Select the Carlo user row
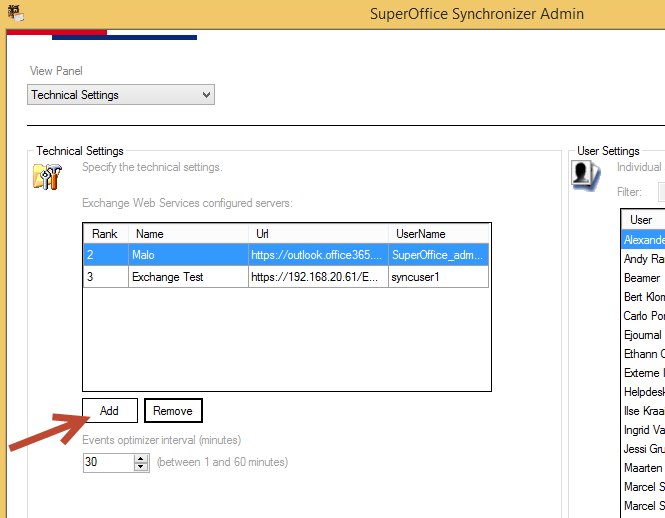 pos(643,316)
